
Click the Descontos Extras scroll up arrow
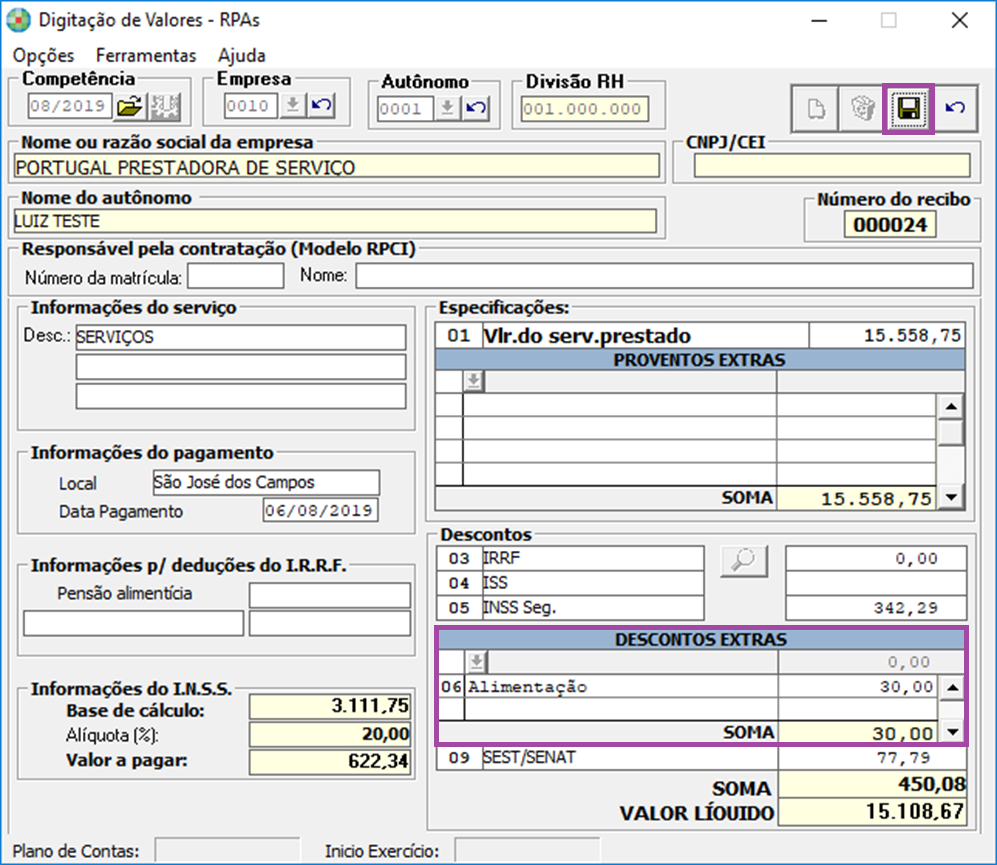pyautogui.click(x=952, y=687)
